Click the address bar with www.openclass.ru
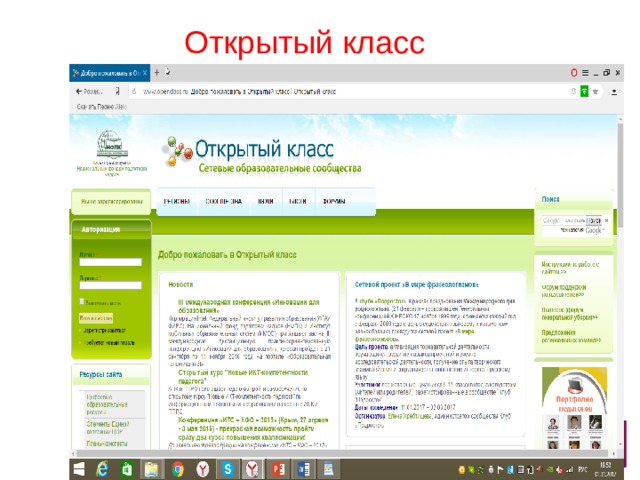The width and height of the screenshot is (640, 480). click(351, 91)
